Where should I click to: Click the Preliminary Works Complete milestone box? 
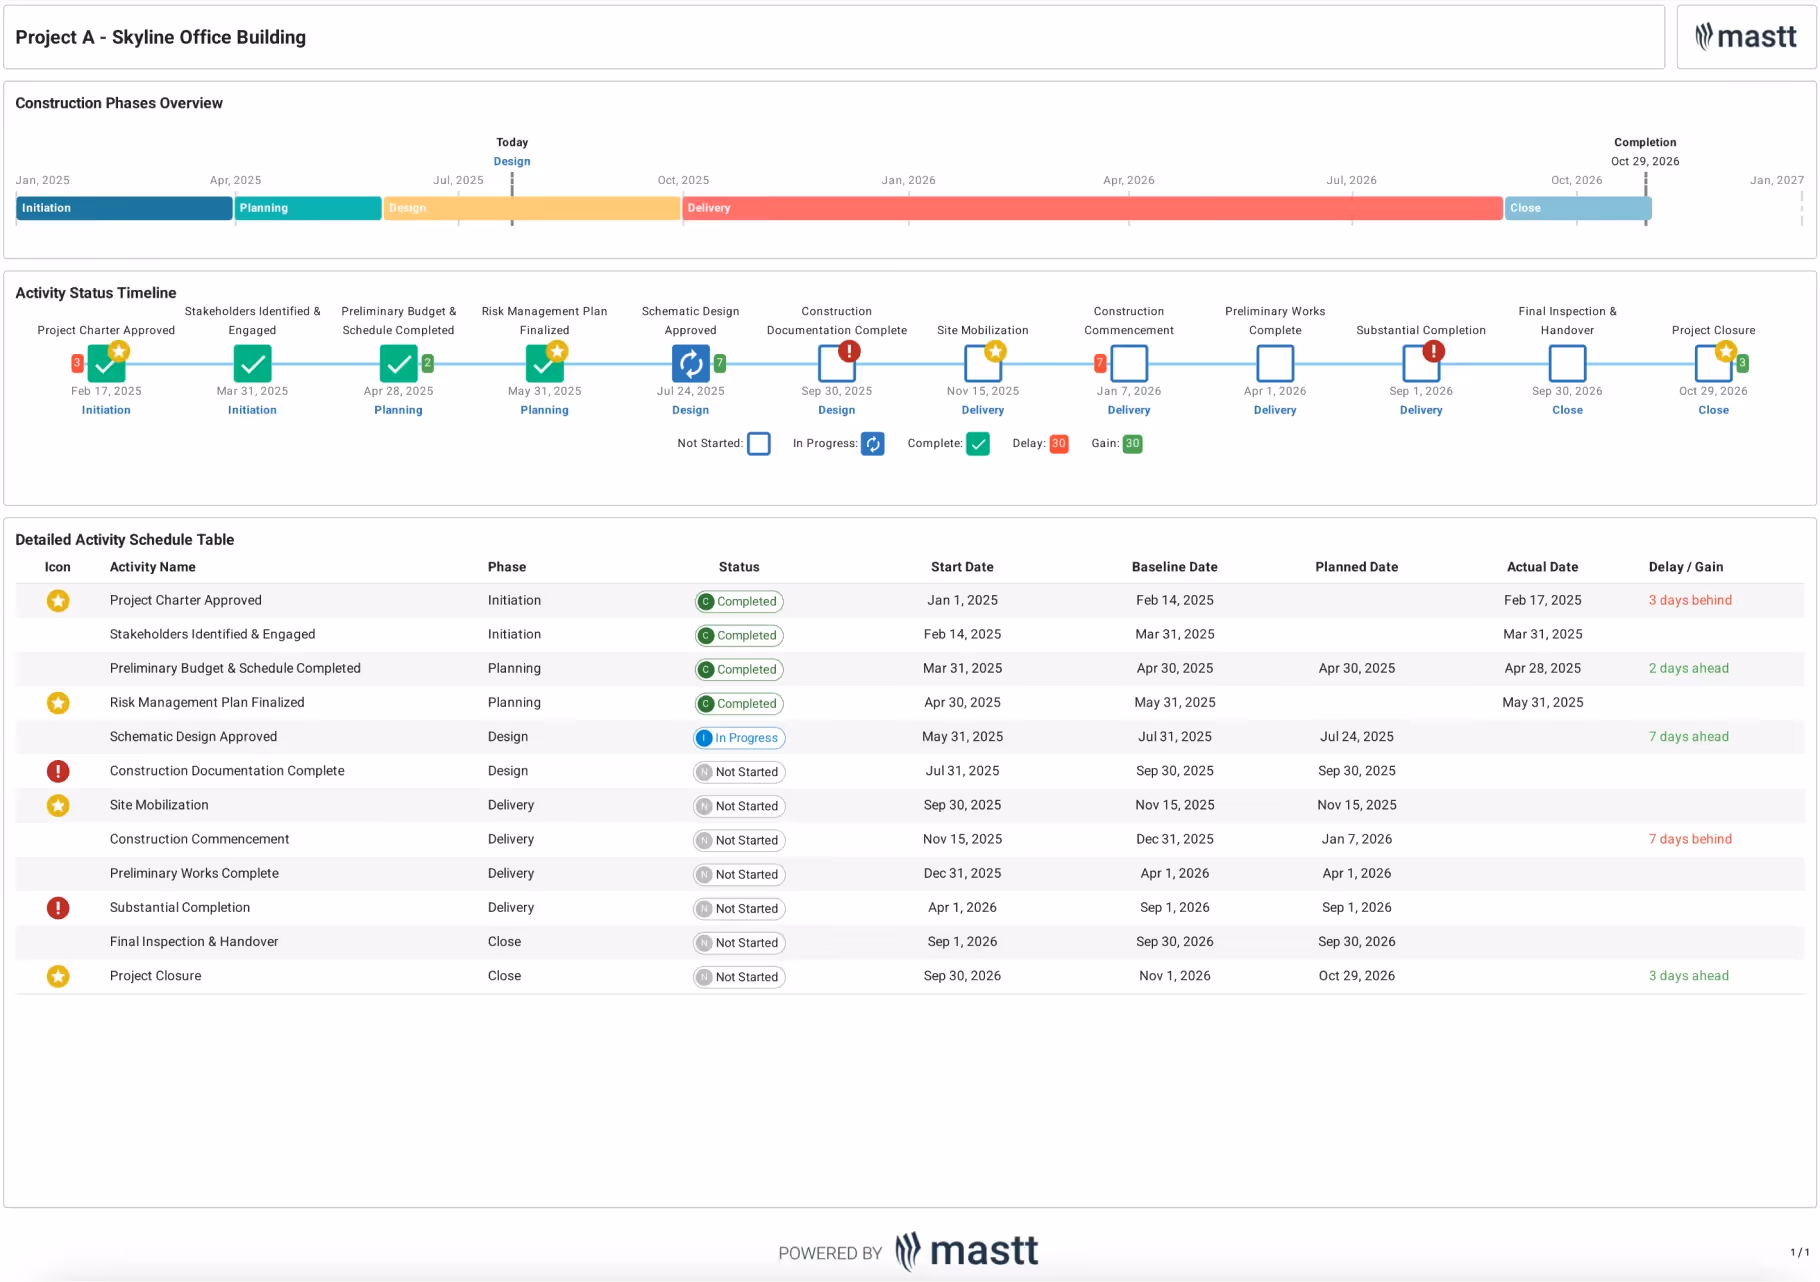click(1275, 364)
